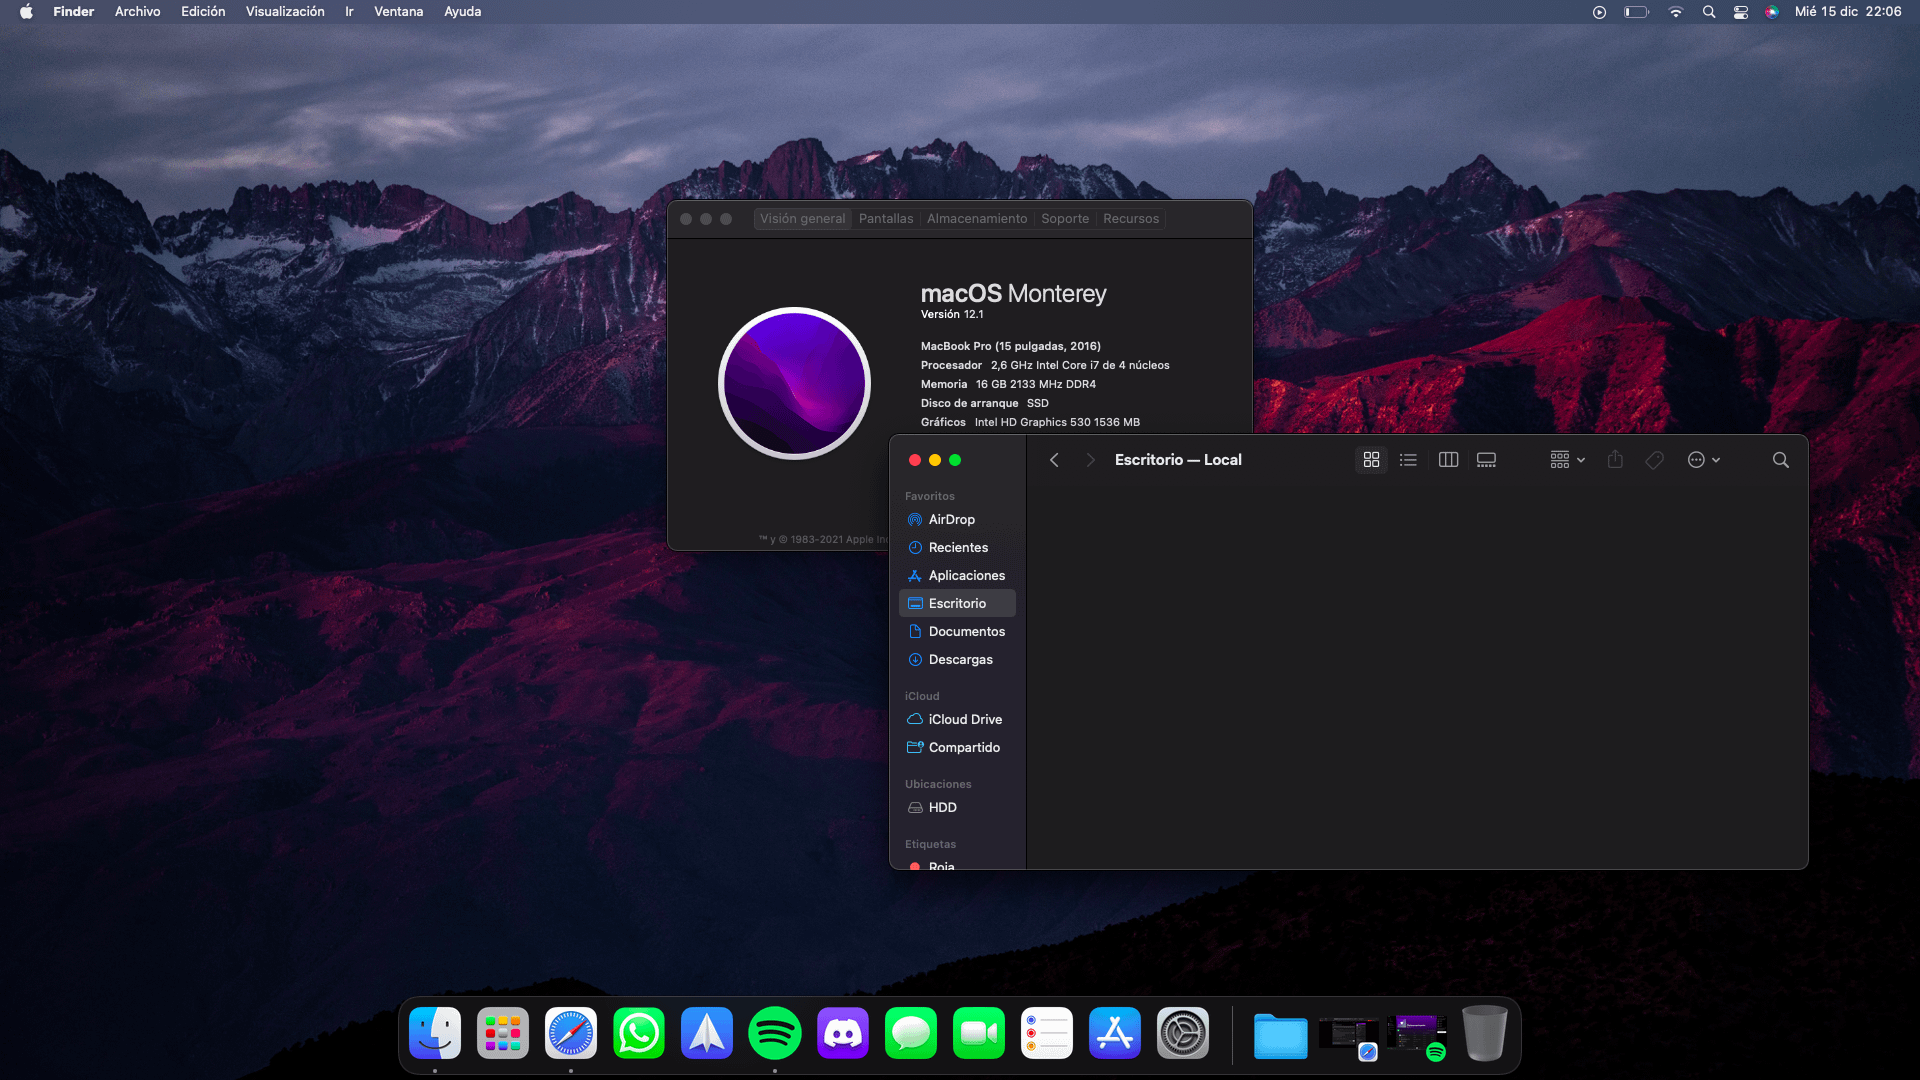Activate Siri from the menu bar

[1772, 12]
